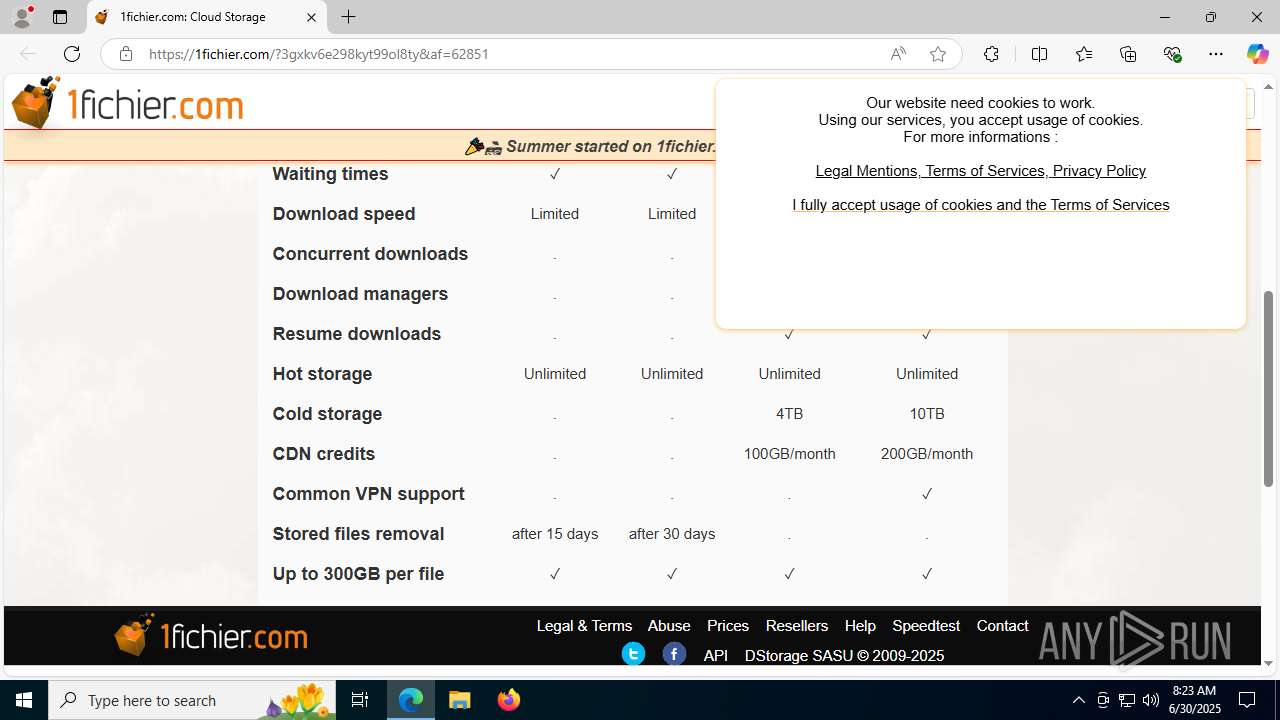Image resolution: width=1280 pixels, height=720 pixels.
Task: Click '100GB/month' CDN credits value
Action: tap(789, 453)
